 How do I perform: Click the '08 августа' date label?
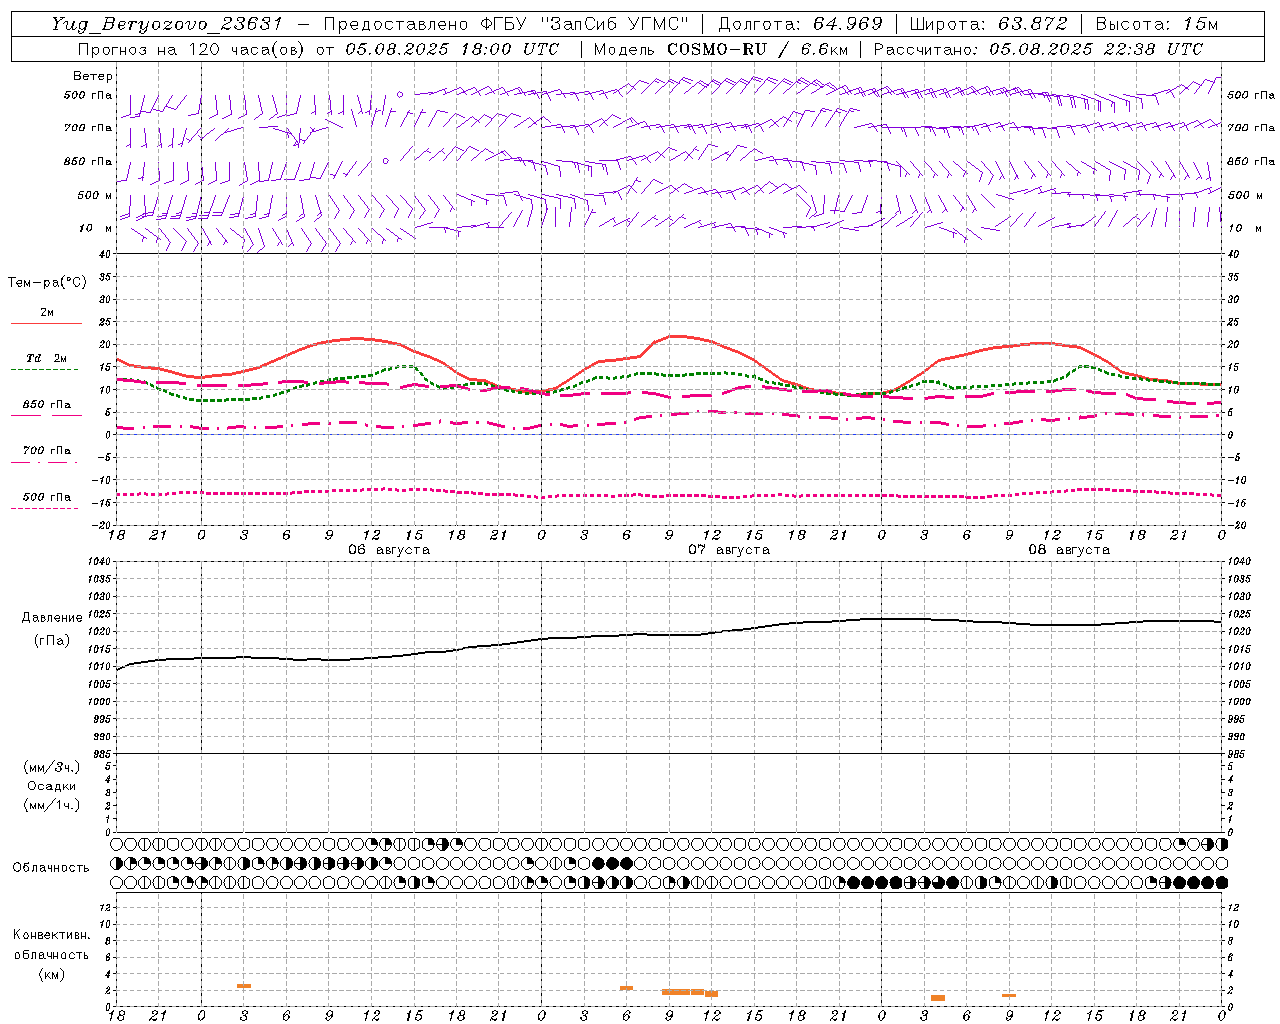click(x=1069, y=550)
